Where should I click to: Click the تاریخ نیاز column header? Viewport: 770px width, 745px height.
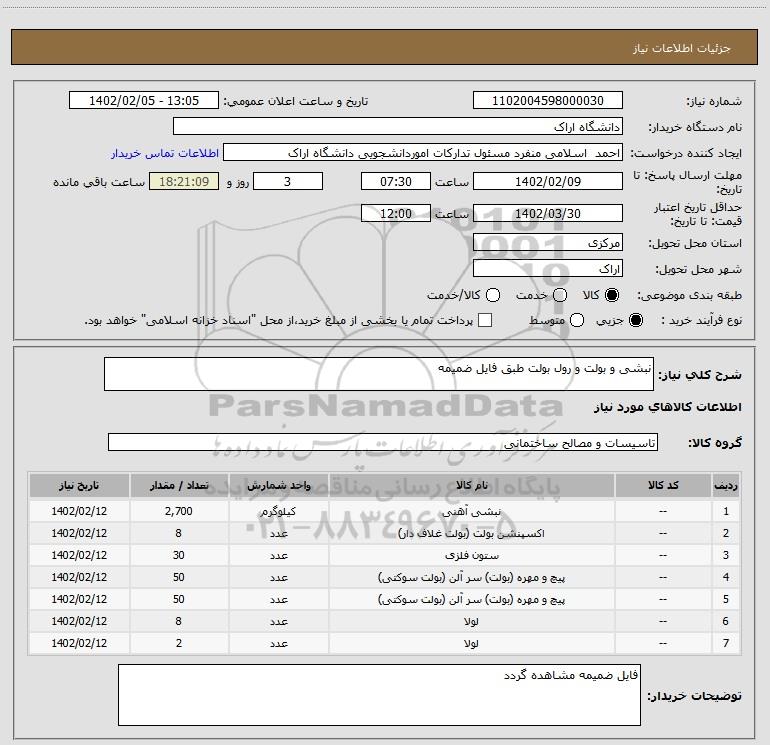pos(79,485)
